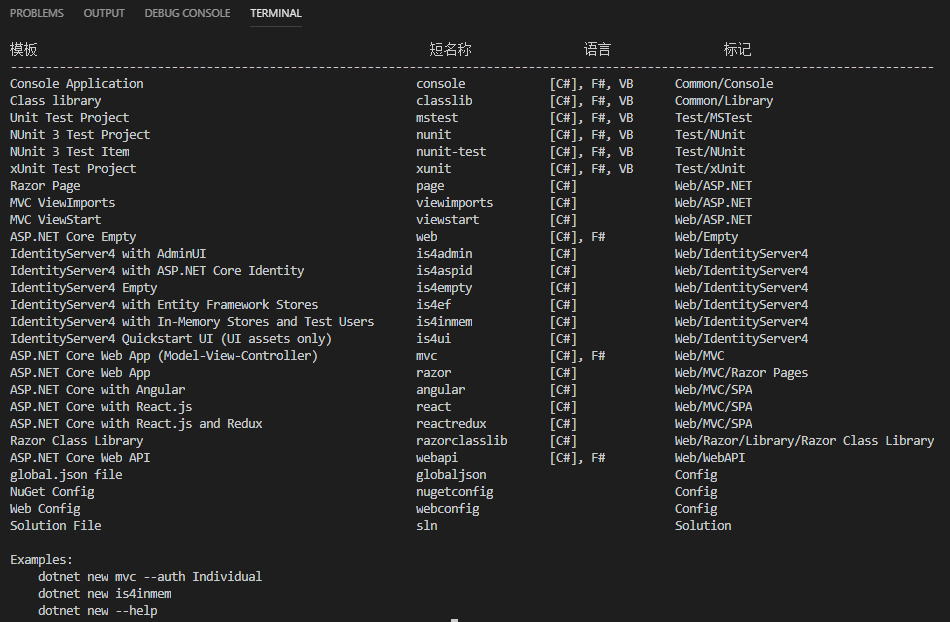Click 'Solution File' template name

tap(56, 524)
